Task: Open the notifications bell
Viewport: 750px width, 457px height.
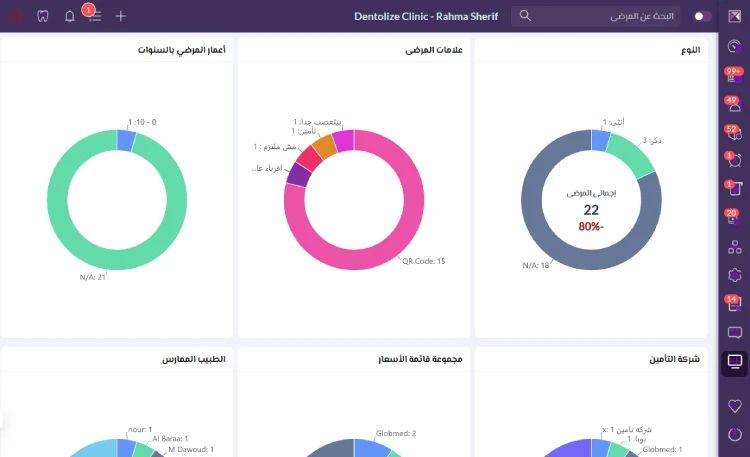Action: (x=69, y=16)
